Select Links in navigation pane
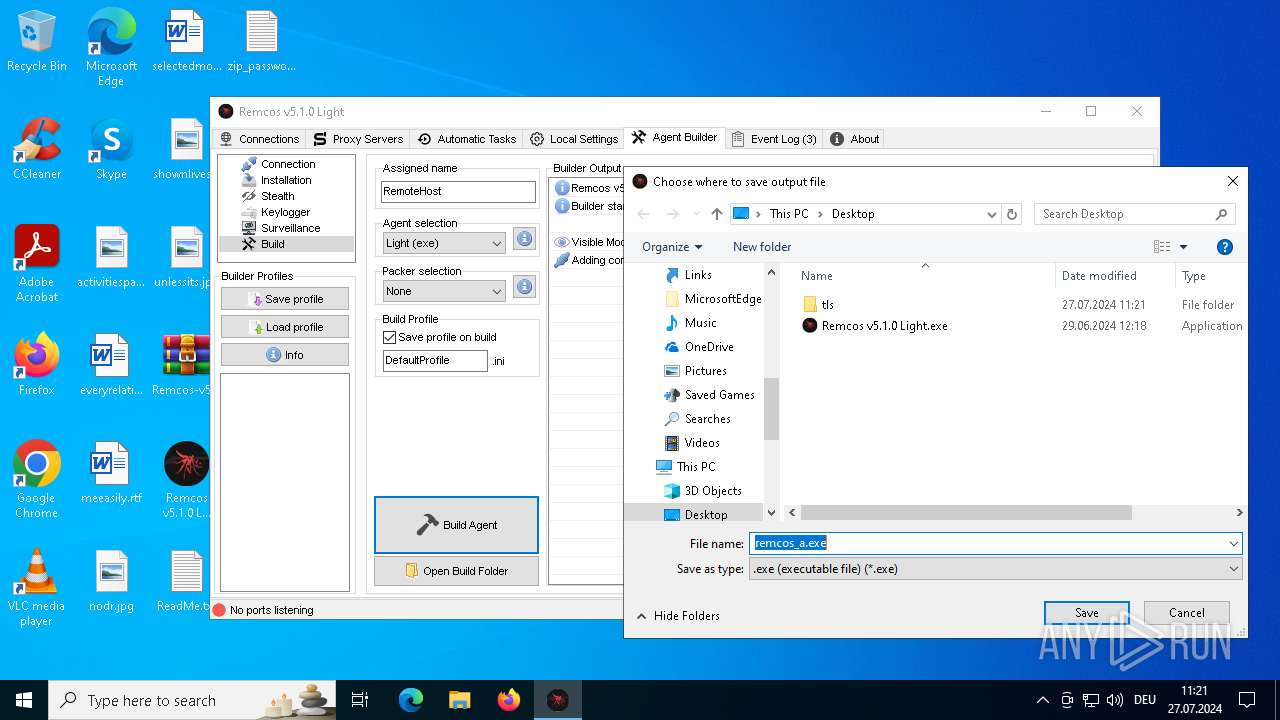Viewport: 1280px width, 720px height. tap(698, 275)
